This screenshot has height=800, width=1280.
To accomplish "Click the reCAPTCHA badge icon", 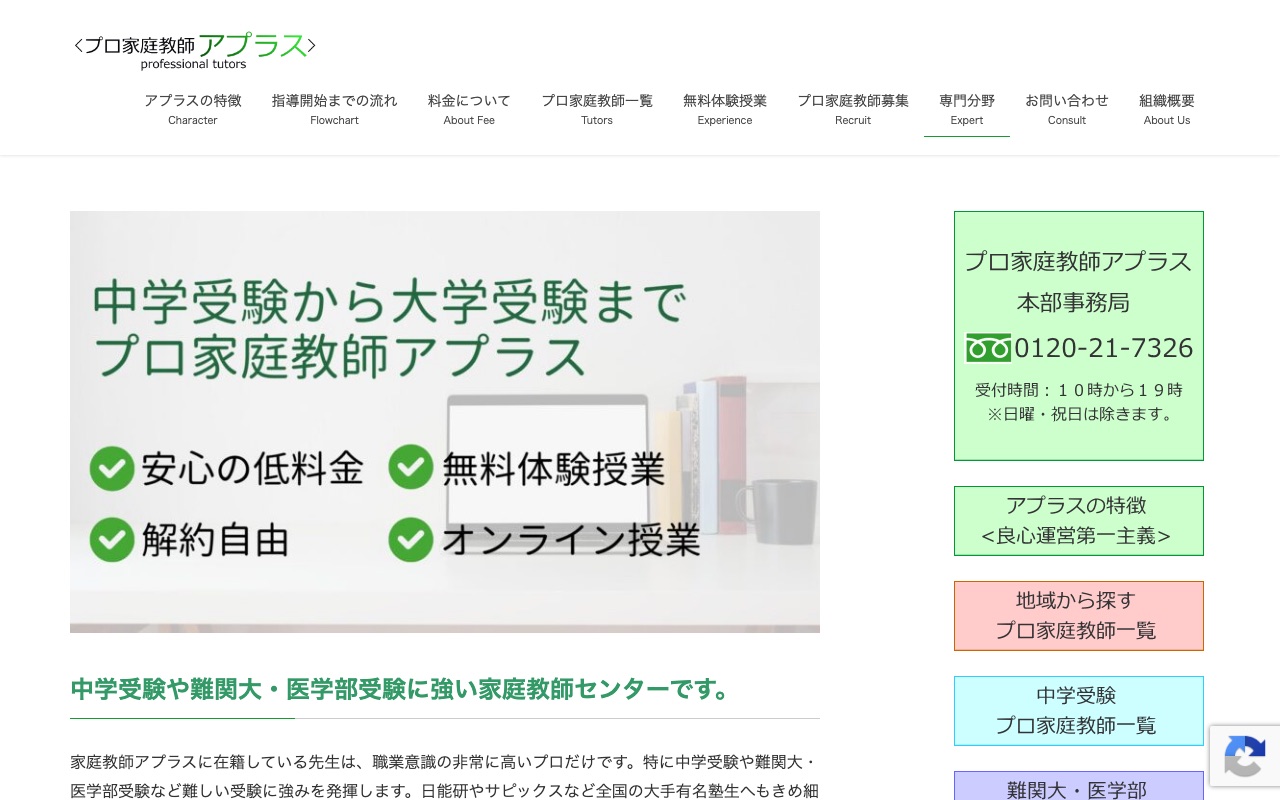I will tap(1245, 756).
